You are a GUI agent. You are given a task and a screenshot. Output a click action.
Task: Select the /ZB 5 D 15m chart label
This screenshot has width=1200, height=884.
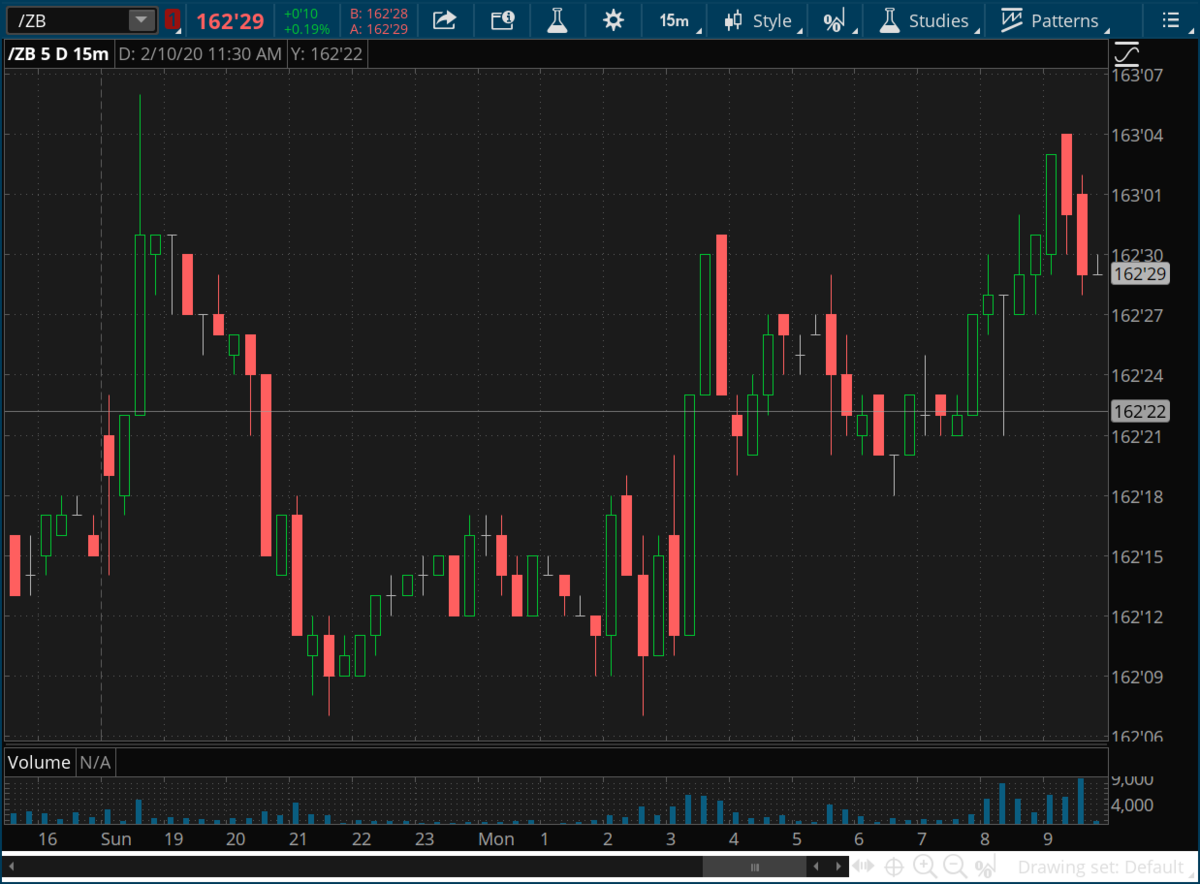coord(57,54)
